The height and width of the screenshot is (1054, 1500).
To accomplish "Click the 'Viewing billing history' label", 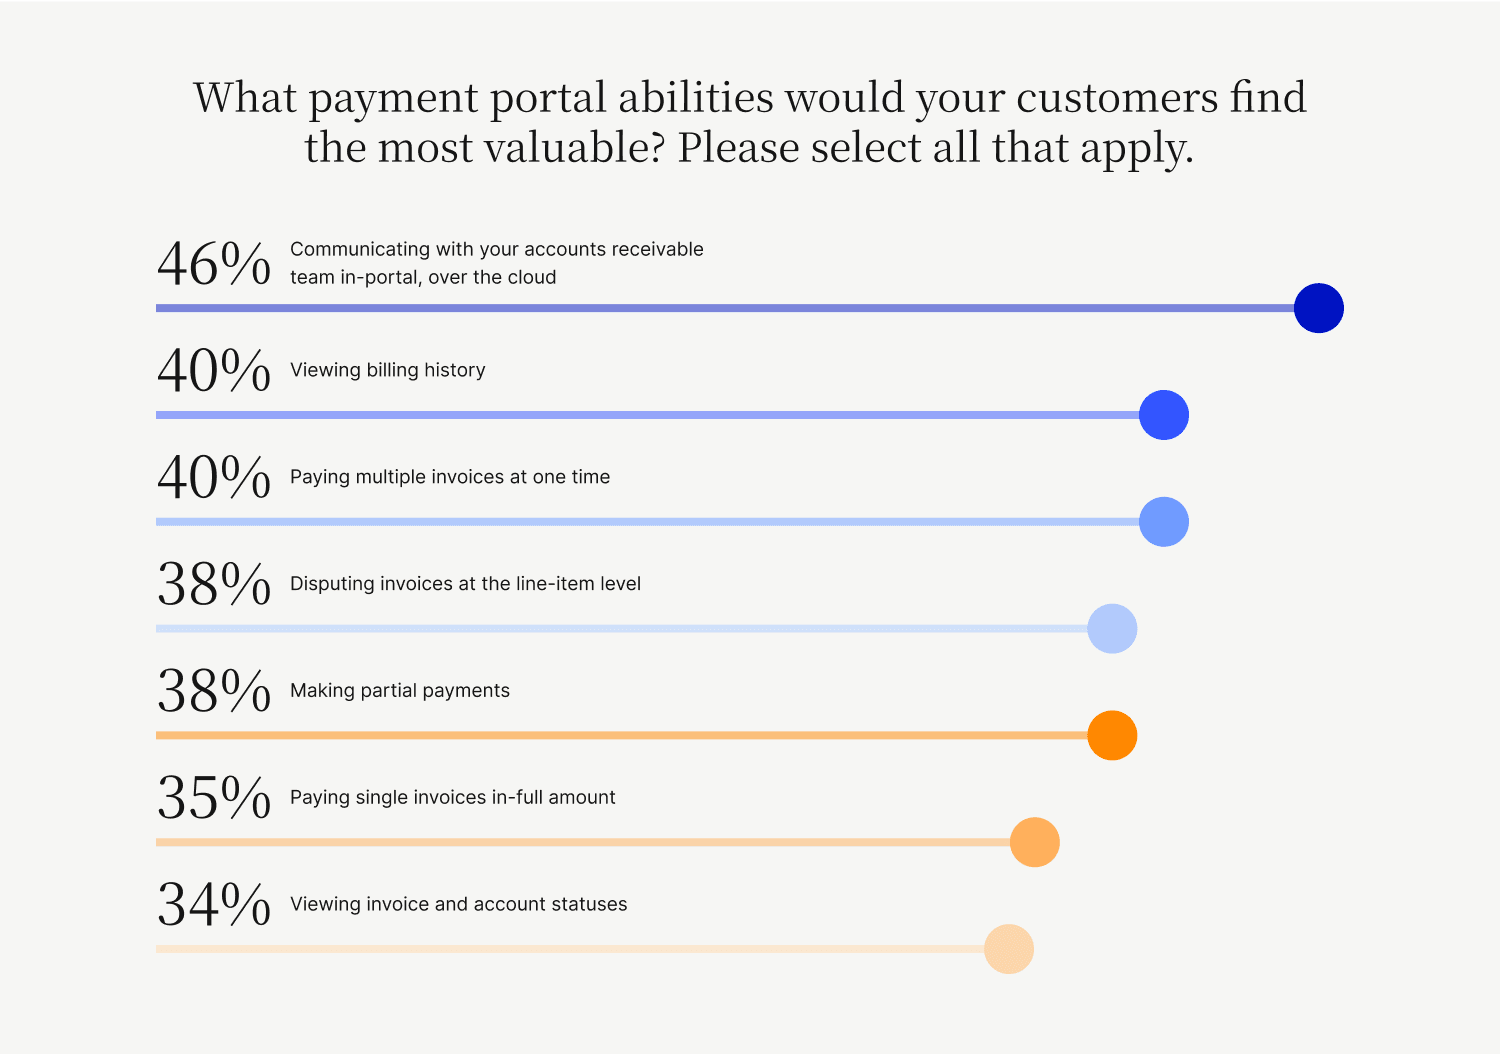I will 387,370.
